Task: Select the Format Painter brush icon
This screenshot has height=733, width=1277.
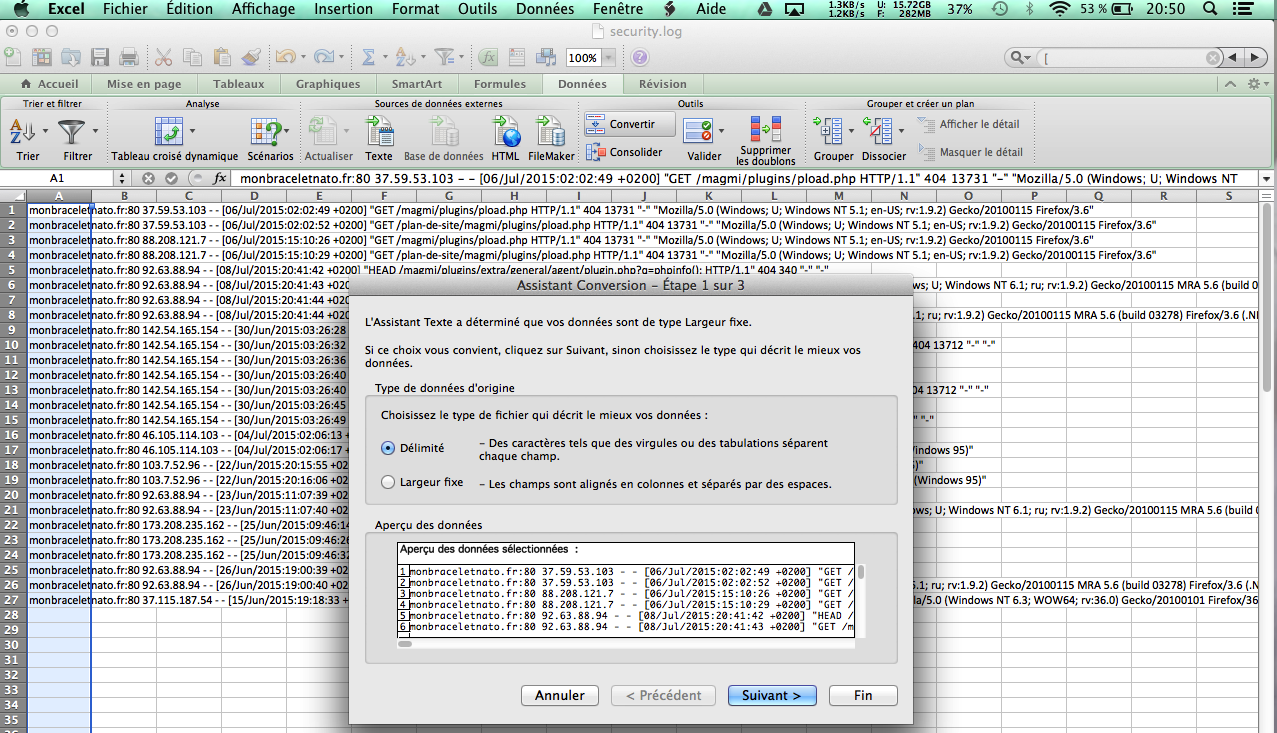Action: pyautogui.click(x=251, y=57)
